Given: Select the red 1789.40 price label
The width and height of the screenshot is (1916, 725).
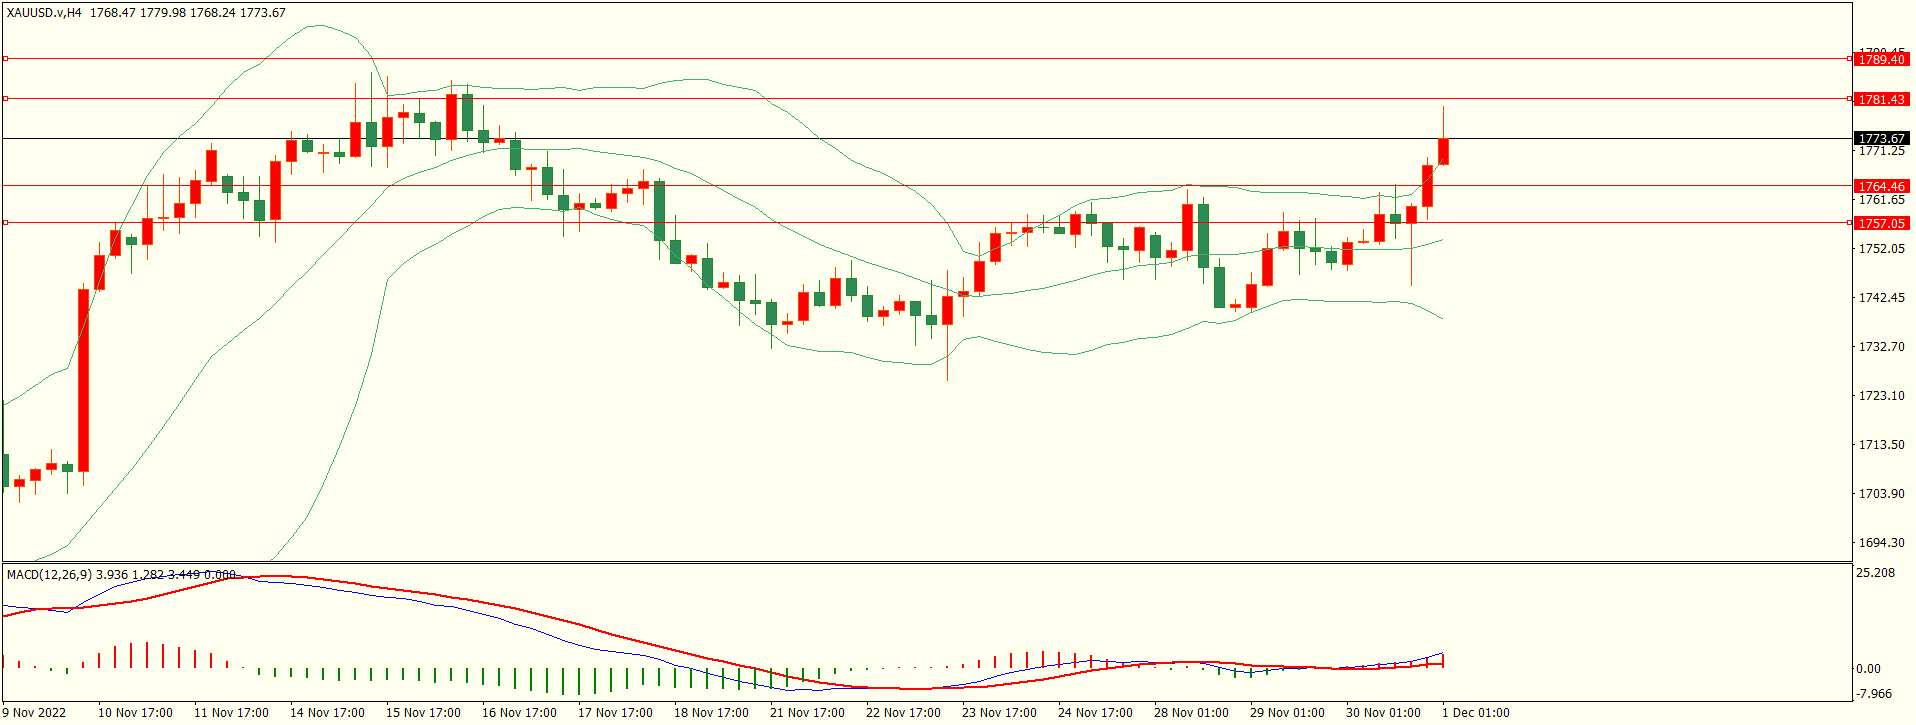Looking at the screenshot, I should pos(1881,59).
